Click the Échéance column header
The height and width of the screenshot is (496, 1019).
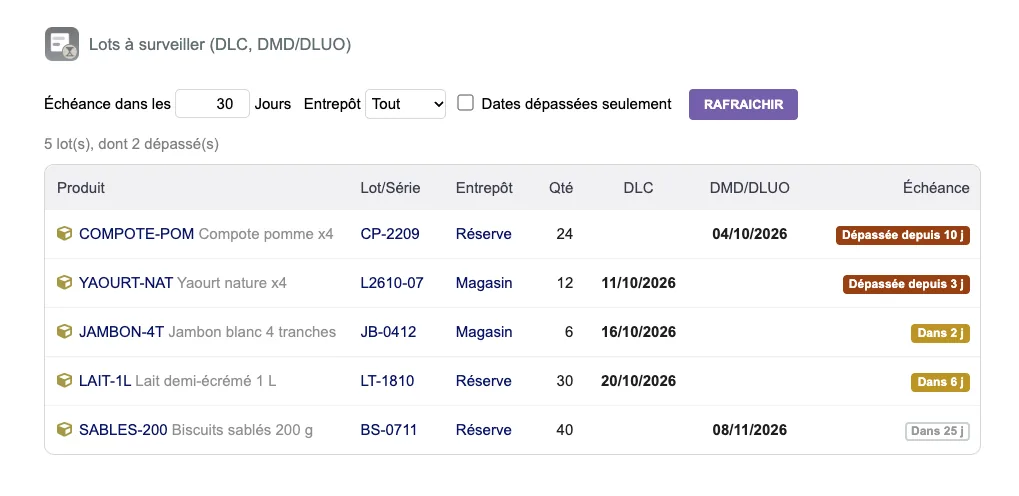tap(936, 188)
